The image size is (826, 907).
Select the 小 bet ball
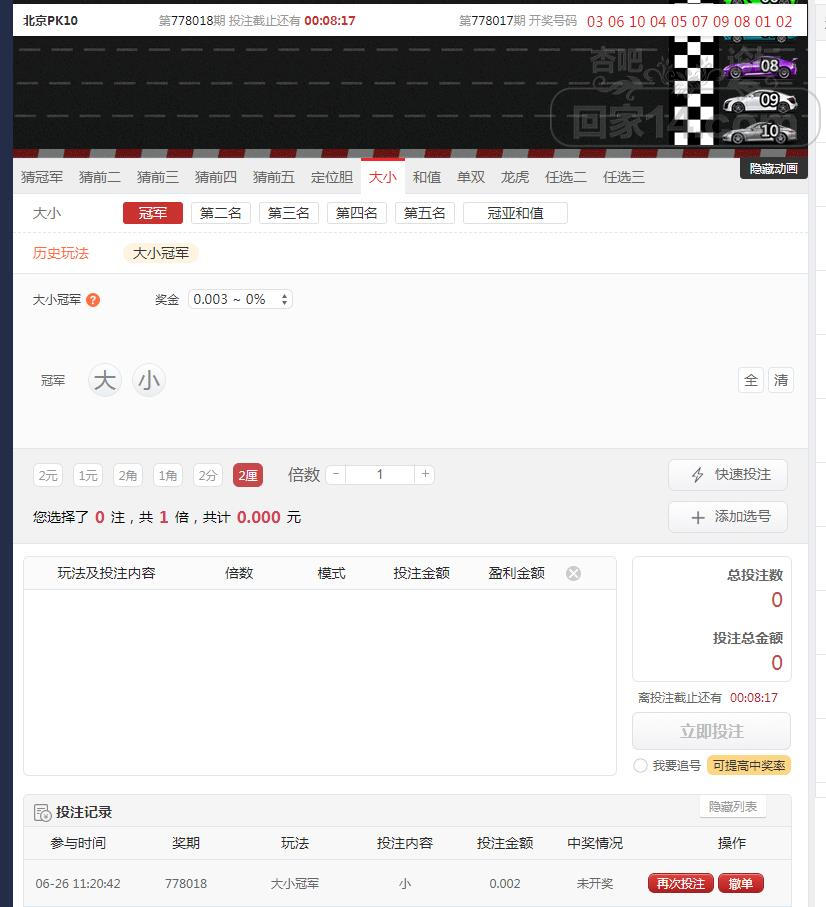point(149,381)
